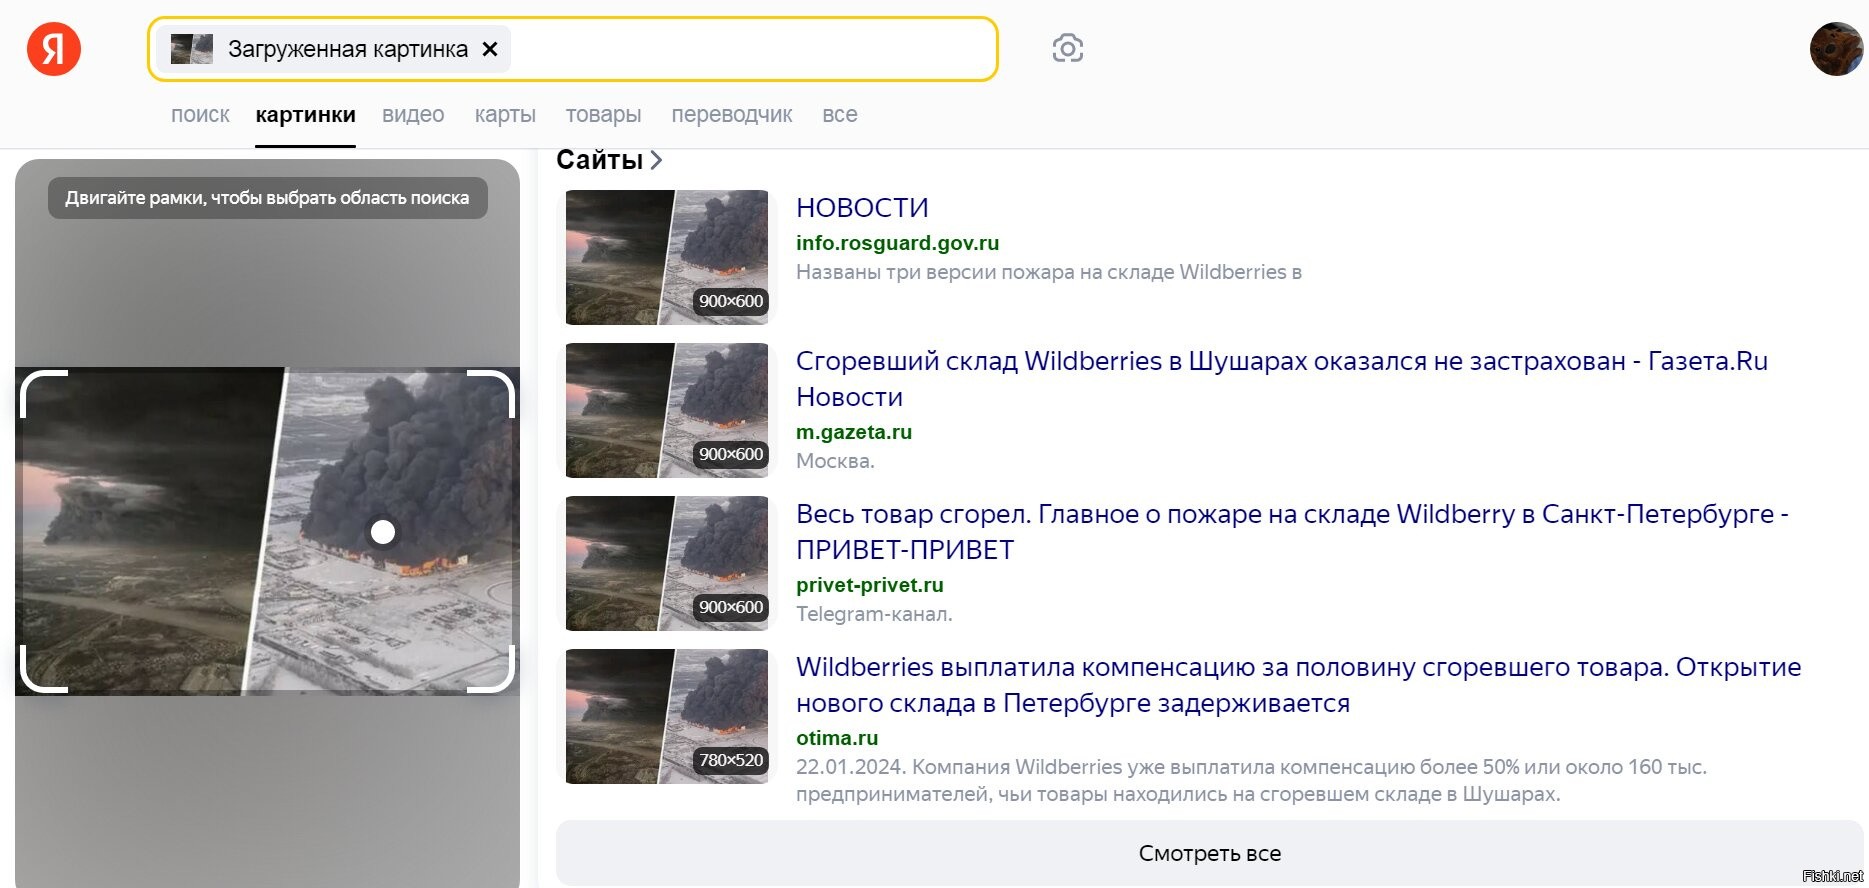Image resolution: width=1869 pixels, height=888 pixels.
Task: Open the карты tab
Action: [x=505, y=115]
